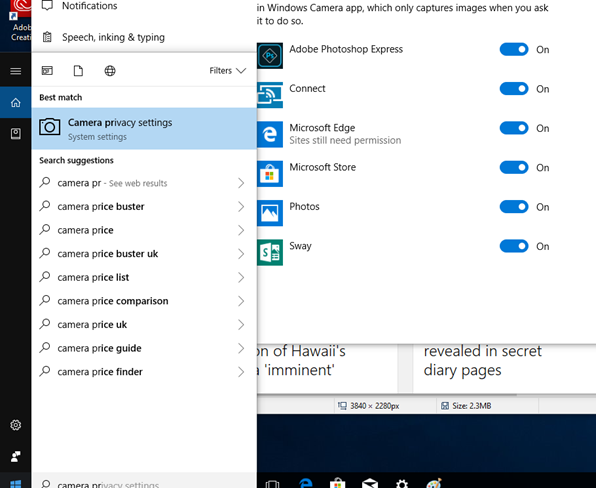Open the paint palette app on taskbar
Viewport: 596px width, 488px height.
pos(434,483)
